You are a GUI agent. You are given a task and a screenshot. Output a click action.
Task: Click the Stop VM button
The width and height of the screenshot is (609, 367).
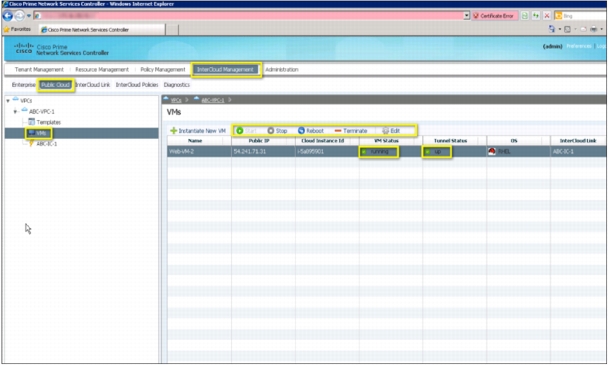277,131
